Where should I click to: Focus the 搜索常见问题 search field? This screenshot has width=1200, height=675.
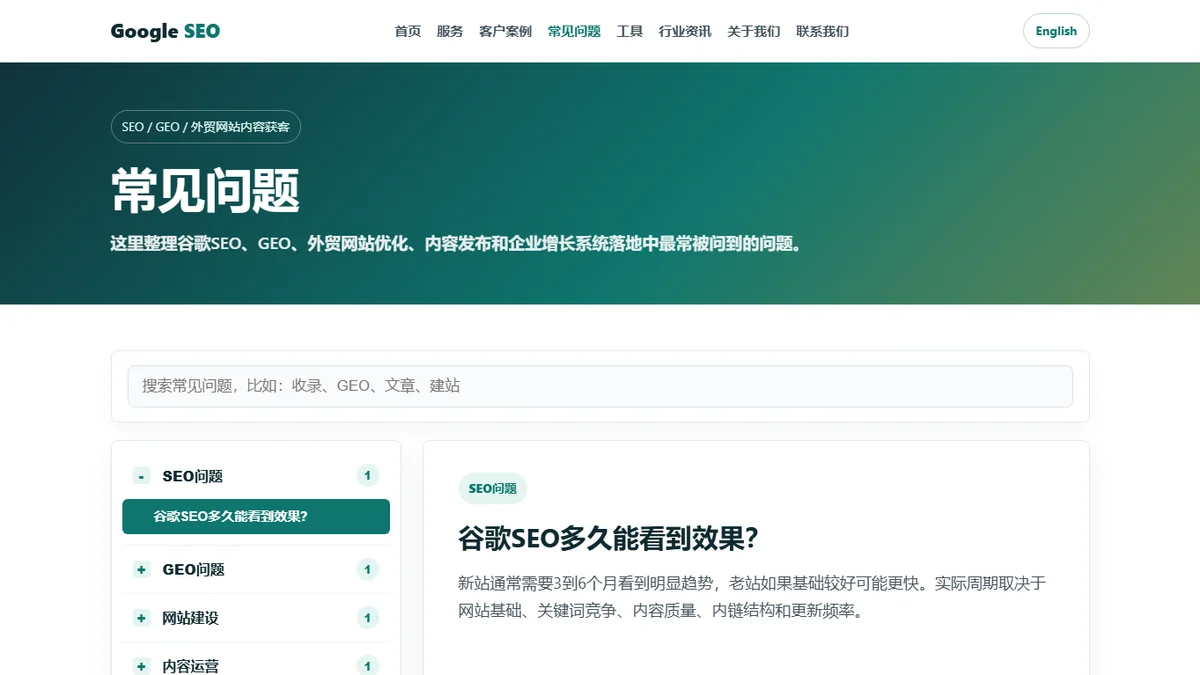pyautogui.click(x=600, y=386)
